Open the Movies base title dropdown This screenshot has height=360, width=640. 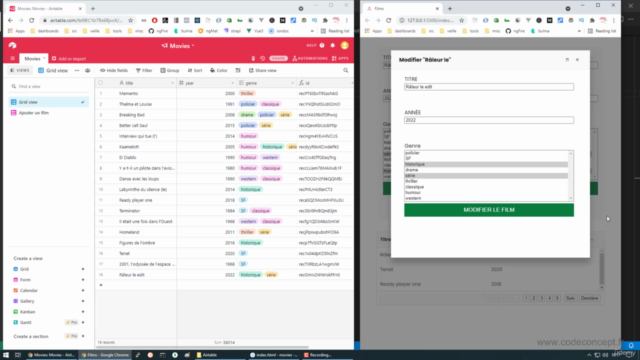coord(193,46)
